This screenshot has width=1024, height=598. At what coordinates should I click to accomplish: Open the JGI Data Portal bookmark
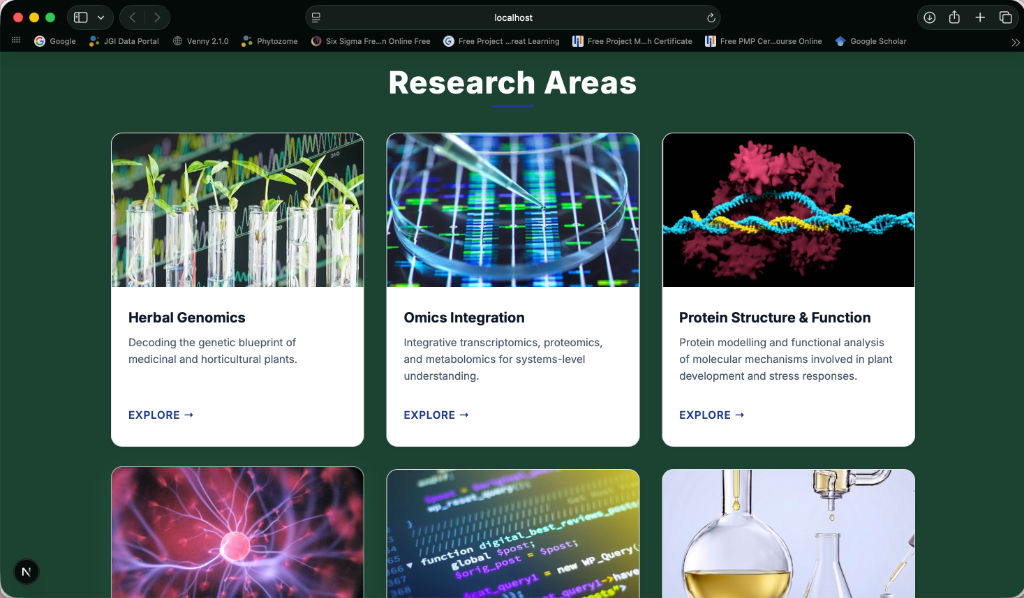pos(124,41)
